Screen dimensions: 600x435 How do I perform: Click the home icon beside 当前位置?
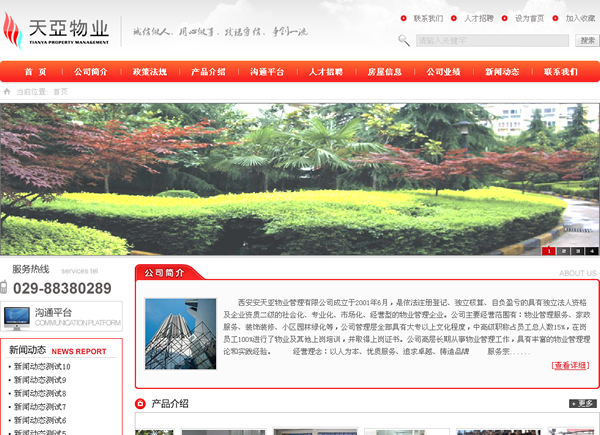[8, 91]
